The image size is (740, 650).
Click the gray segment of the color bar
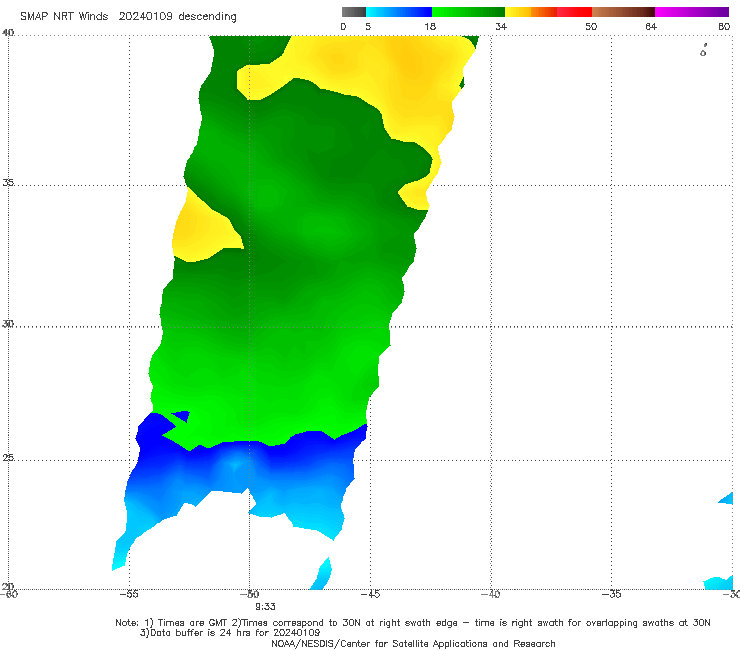[x=354, y=12]
